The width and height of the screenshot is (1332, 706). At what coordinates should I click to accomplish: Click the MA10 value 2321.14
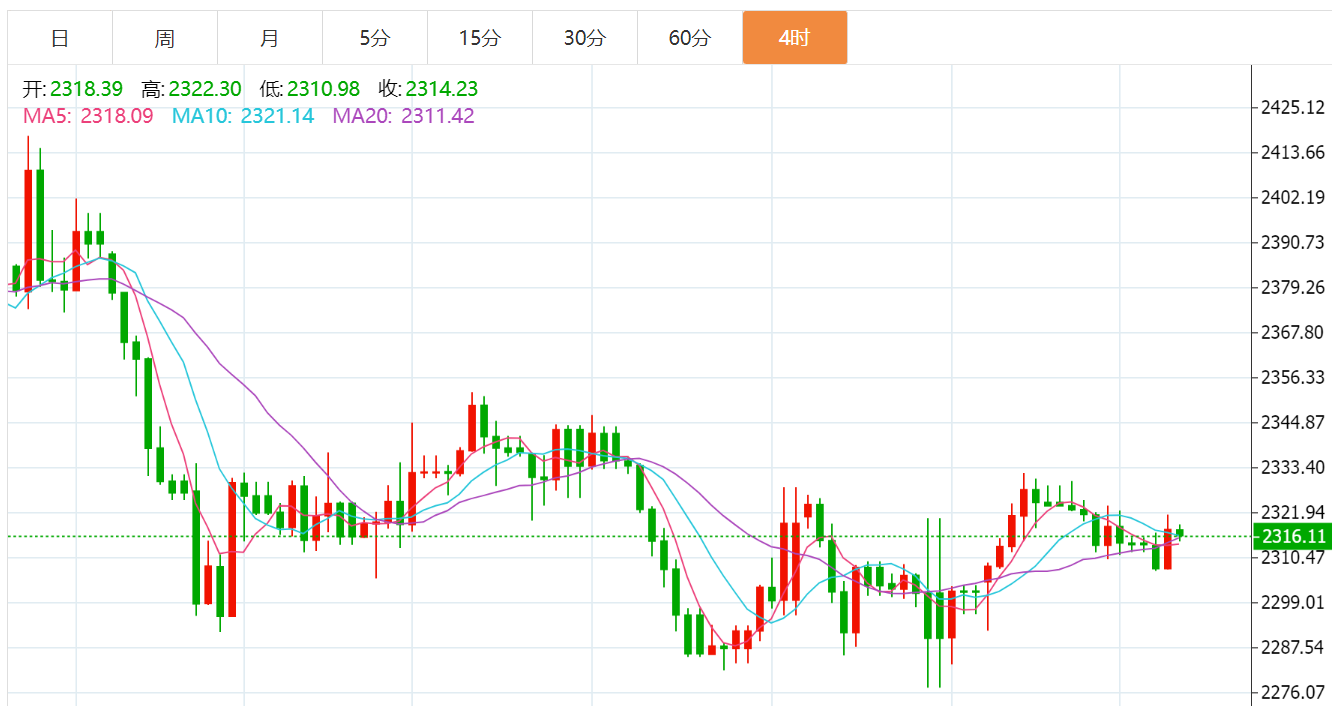click(x=277, y=116)
